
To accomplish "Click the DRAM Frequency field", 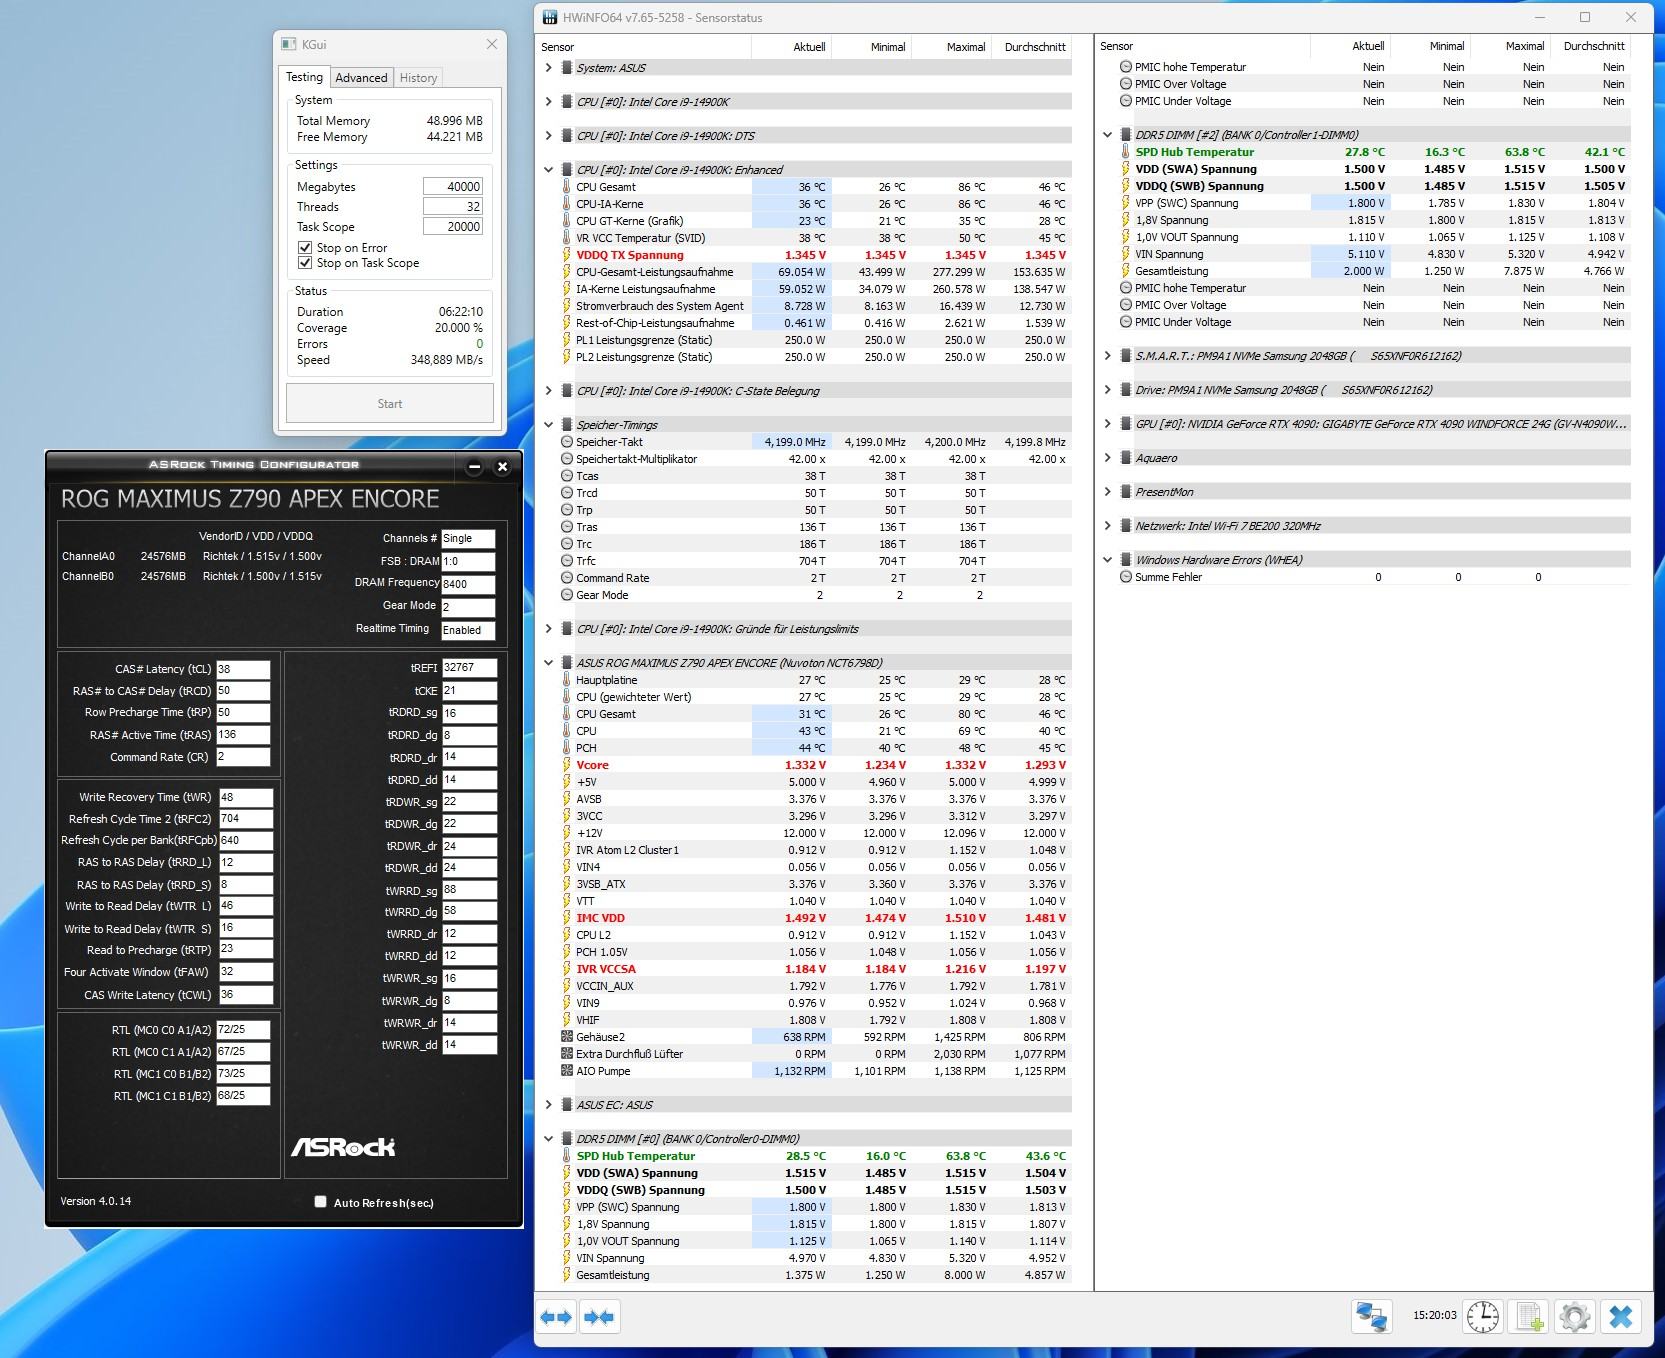I will coord(468,584).
